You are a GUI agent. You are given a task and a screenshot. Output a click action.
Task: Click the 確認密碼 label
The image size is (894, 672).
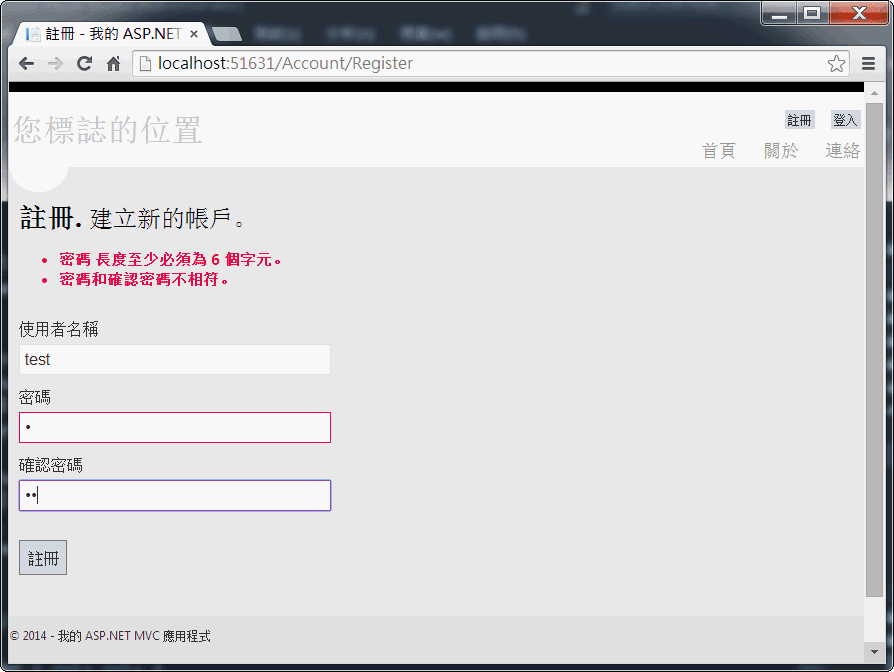[x=51, y=465]
